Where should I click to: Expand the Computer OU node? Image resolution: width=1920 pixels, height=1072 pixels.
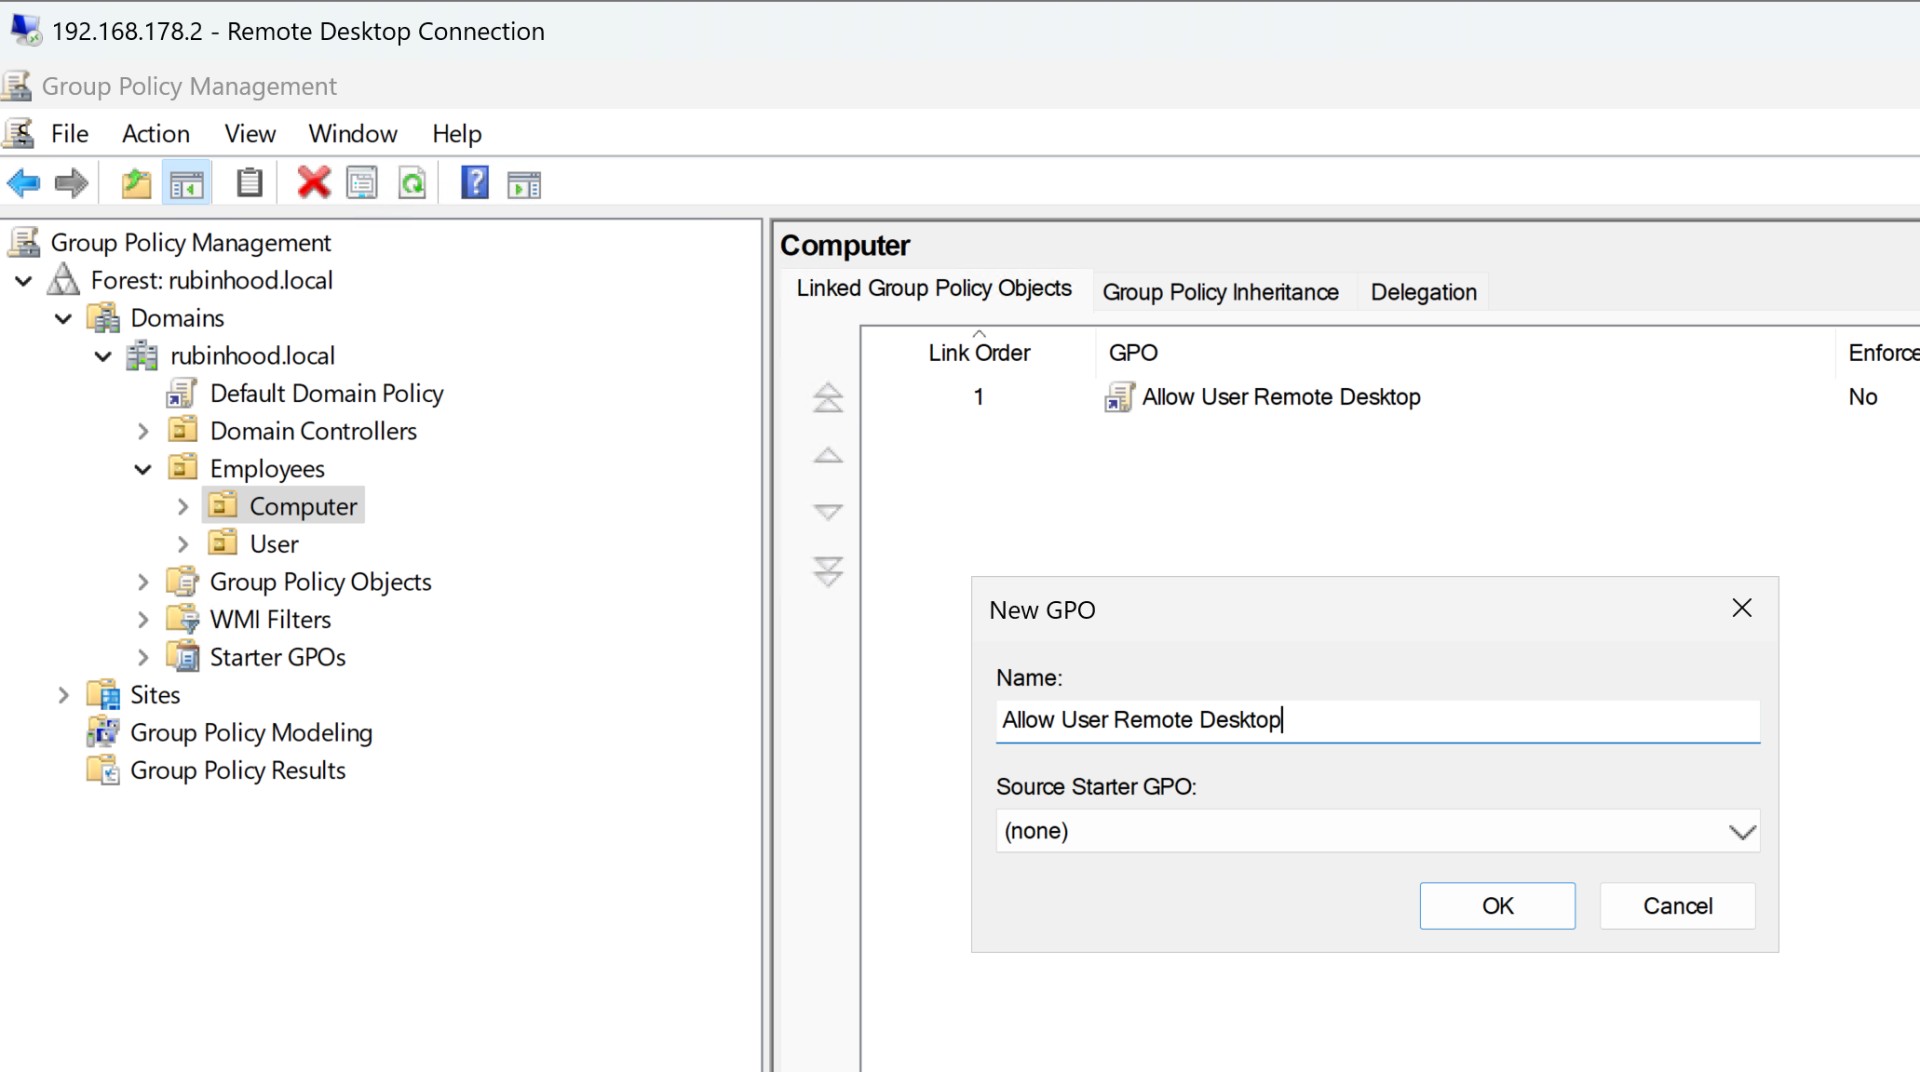(x=183, y=507)
